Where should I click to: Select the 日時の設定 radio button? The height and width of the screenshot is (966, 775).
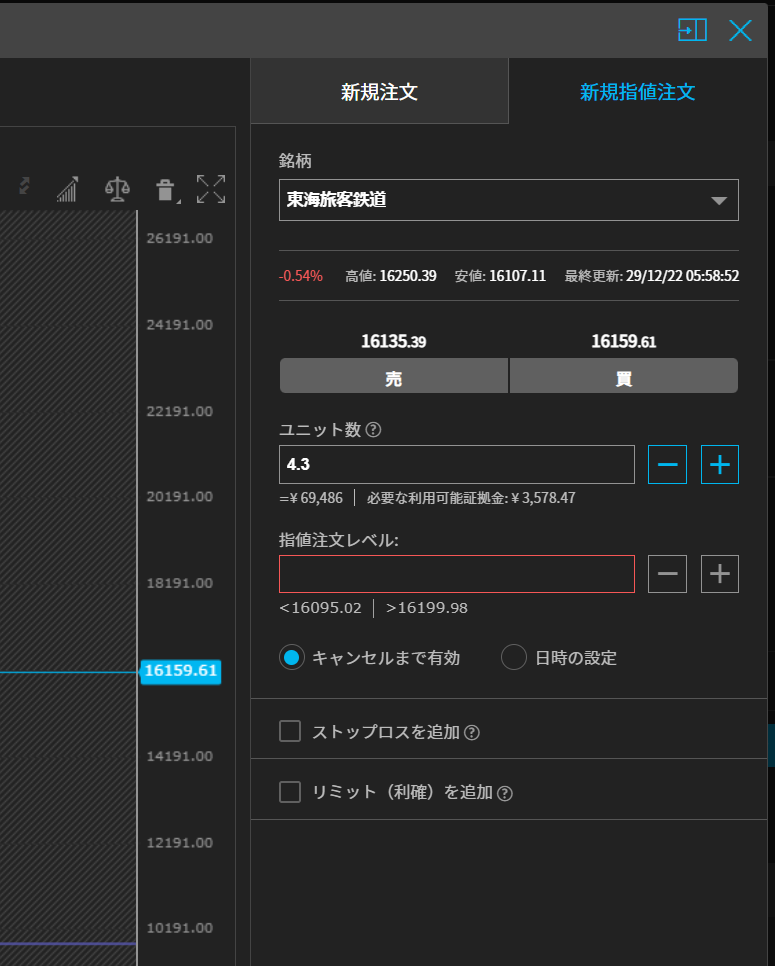coord(514,658)
